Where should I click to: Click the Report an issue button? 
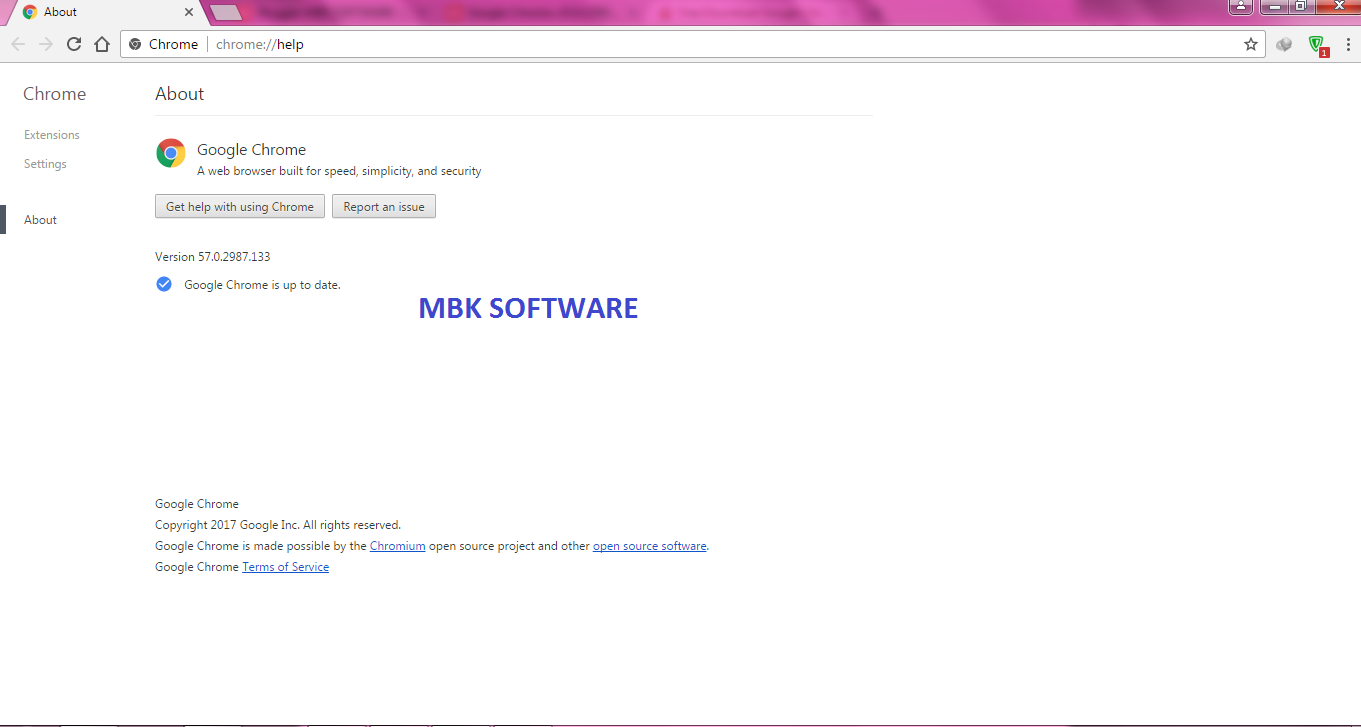click(384, 207)
